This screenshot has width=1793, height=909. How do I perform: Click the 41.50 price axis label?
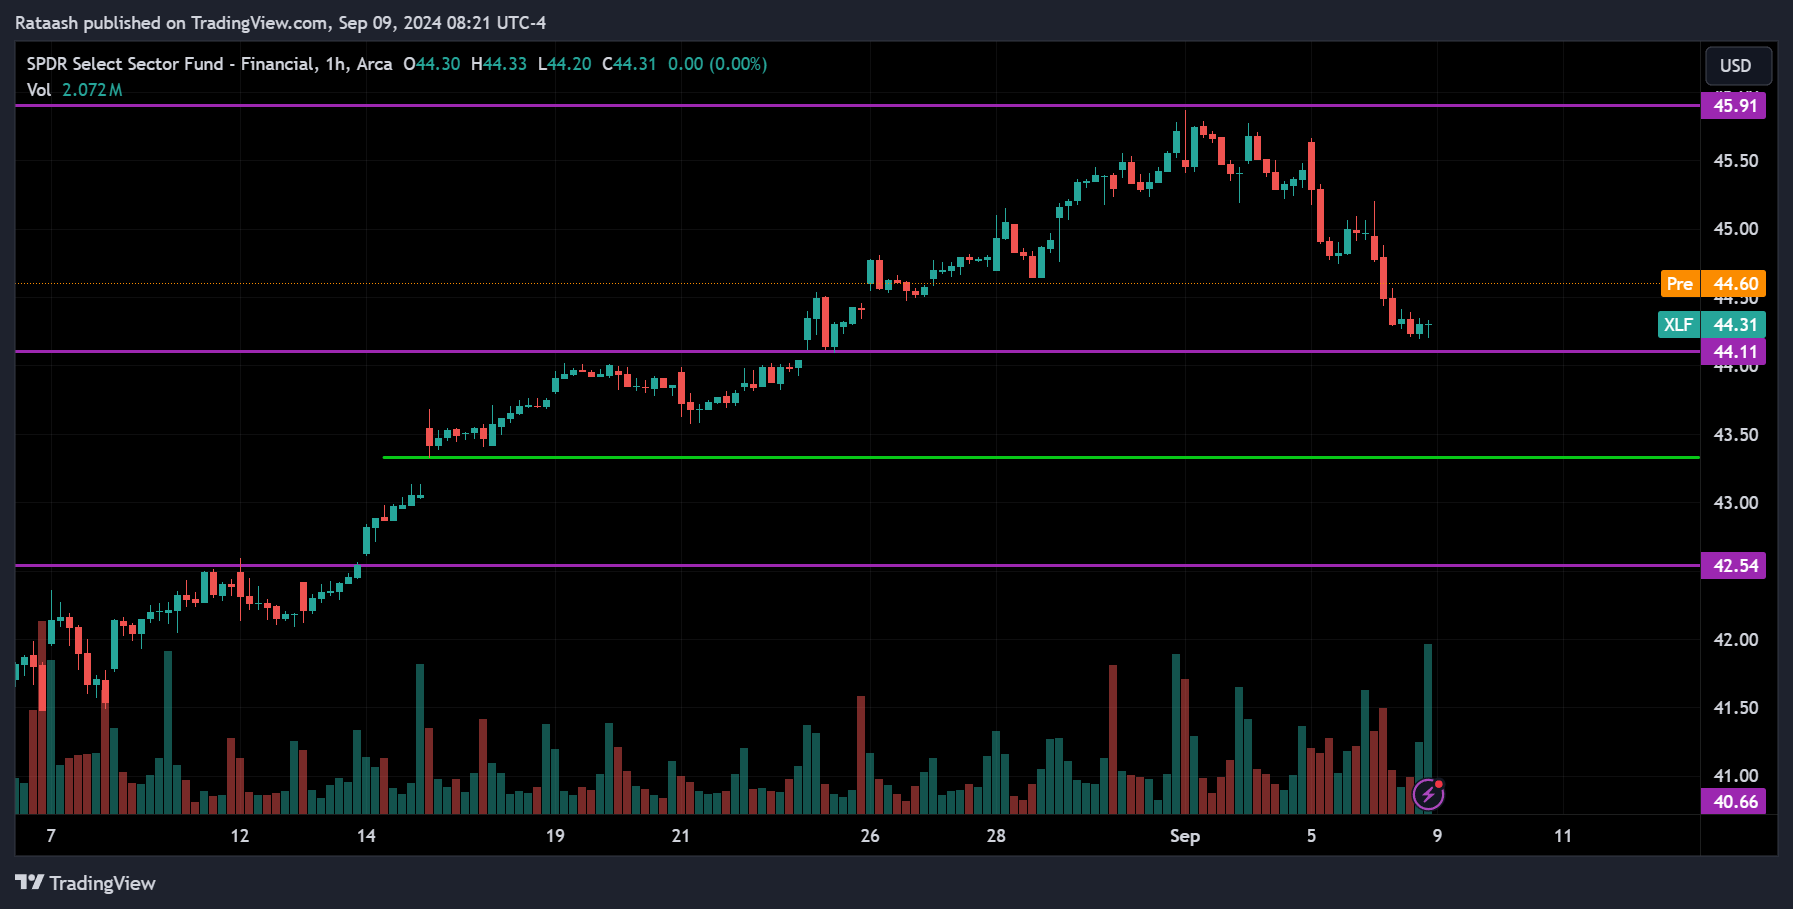pyautogui.click(x=1736, y=708)
